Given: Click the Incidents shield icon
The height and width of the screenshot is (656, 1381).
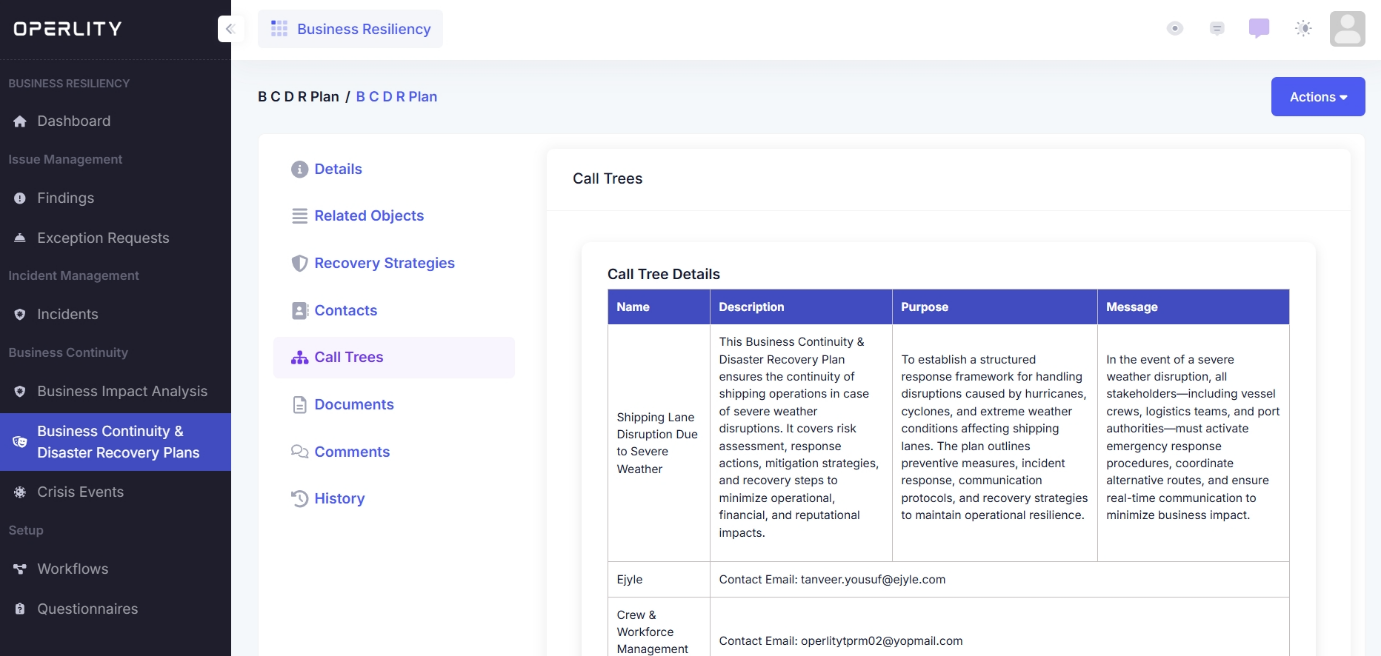Looking at the screenshot, I should [19, 314].
